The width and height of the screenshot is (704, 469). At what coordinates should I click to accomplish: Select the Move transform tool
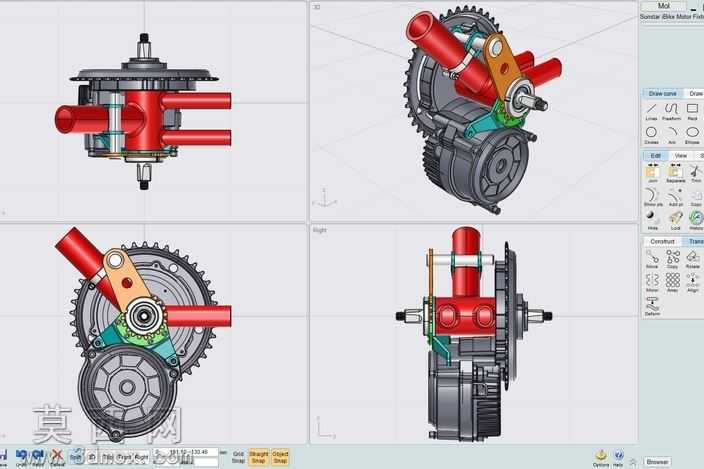point(652,259)
